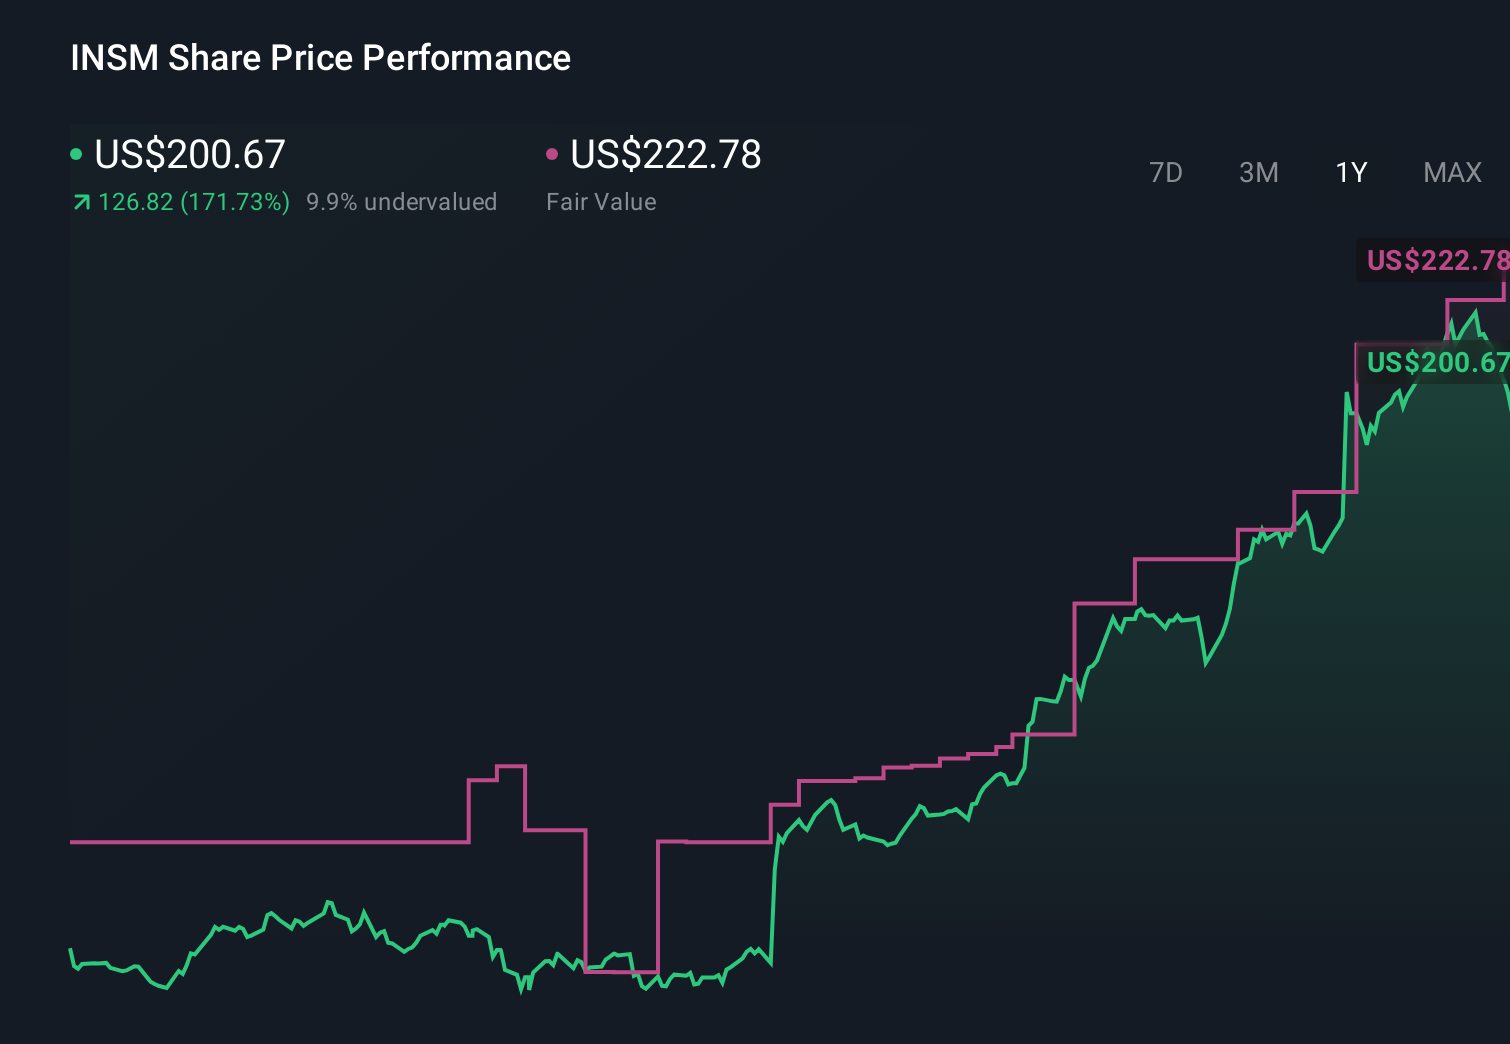
Task: Expand the 1Y time range options
Action: (x=1350, y=172)
